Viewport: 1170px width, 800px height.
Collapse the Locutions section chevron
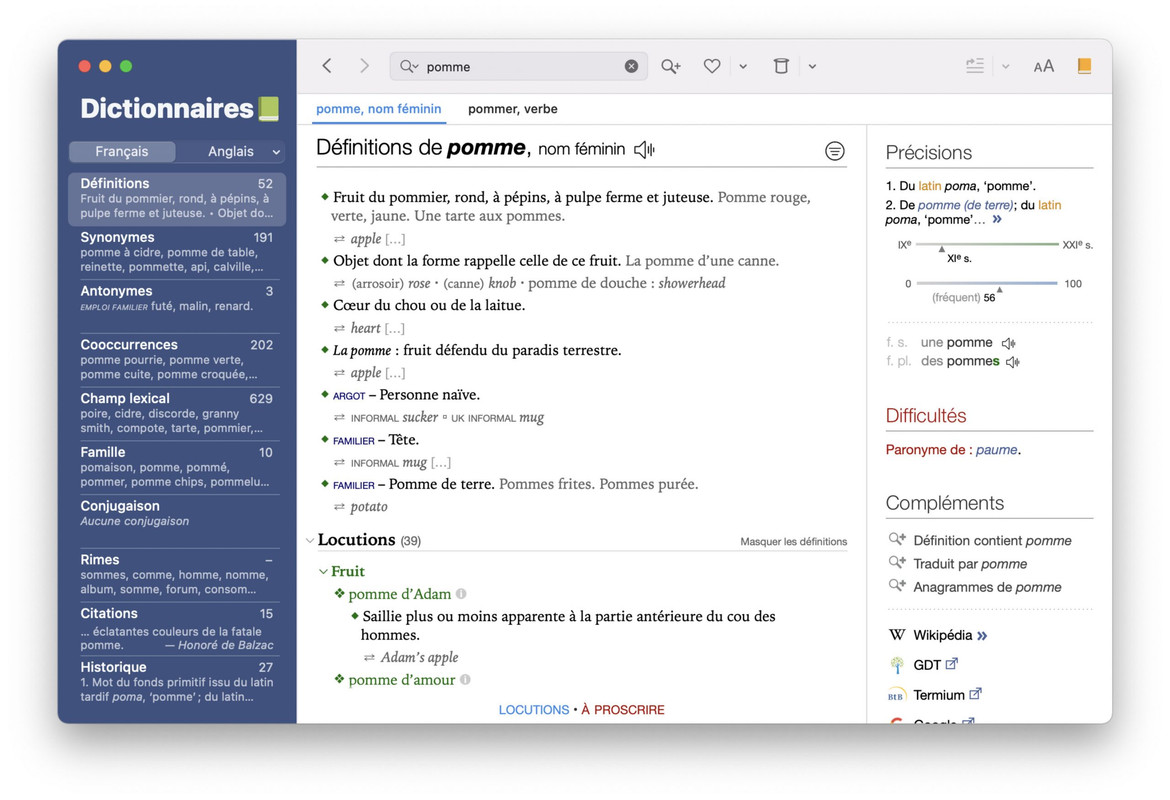pos(310,540)
